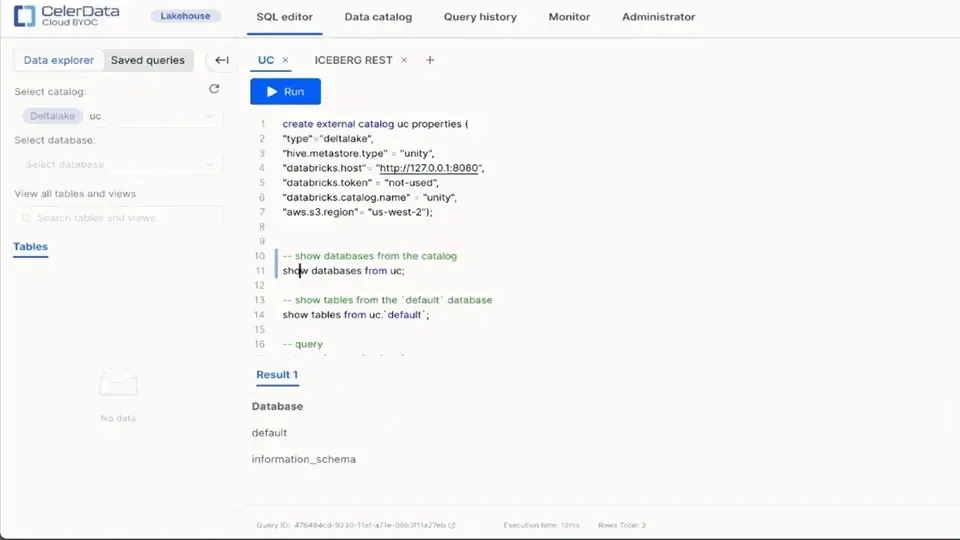Switch to Saved queries view
This screenshot has height=540, width=960.
[147, 60]
